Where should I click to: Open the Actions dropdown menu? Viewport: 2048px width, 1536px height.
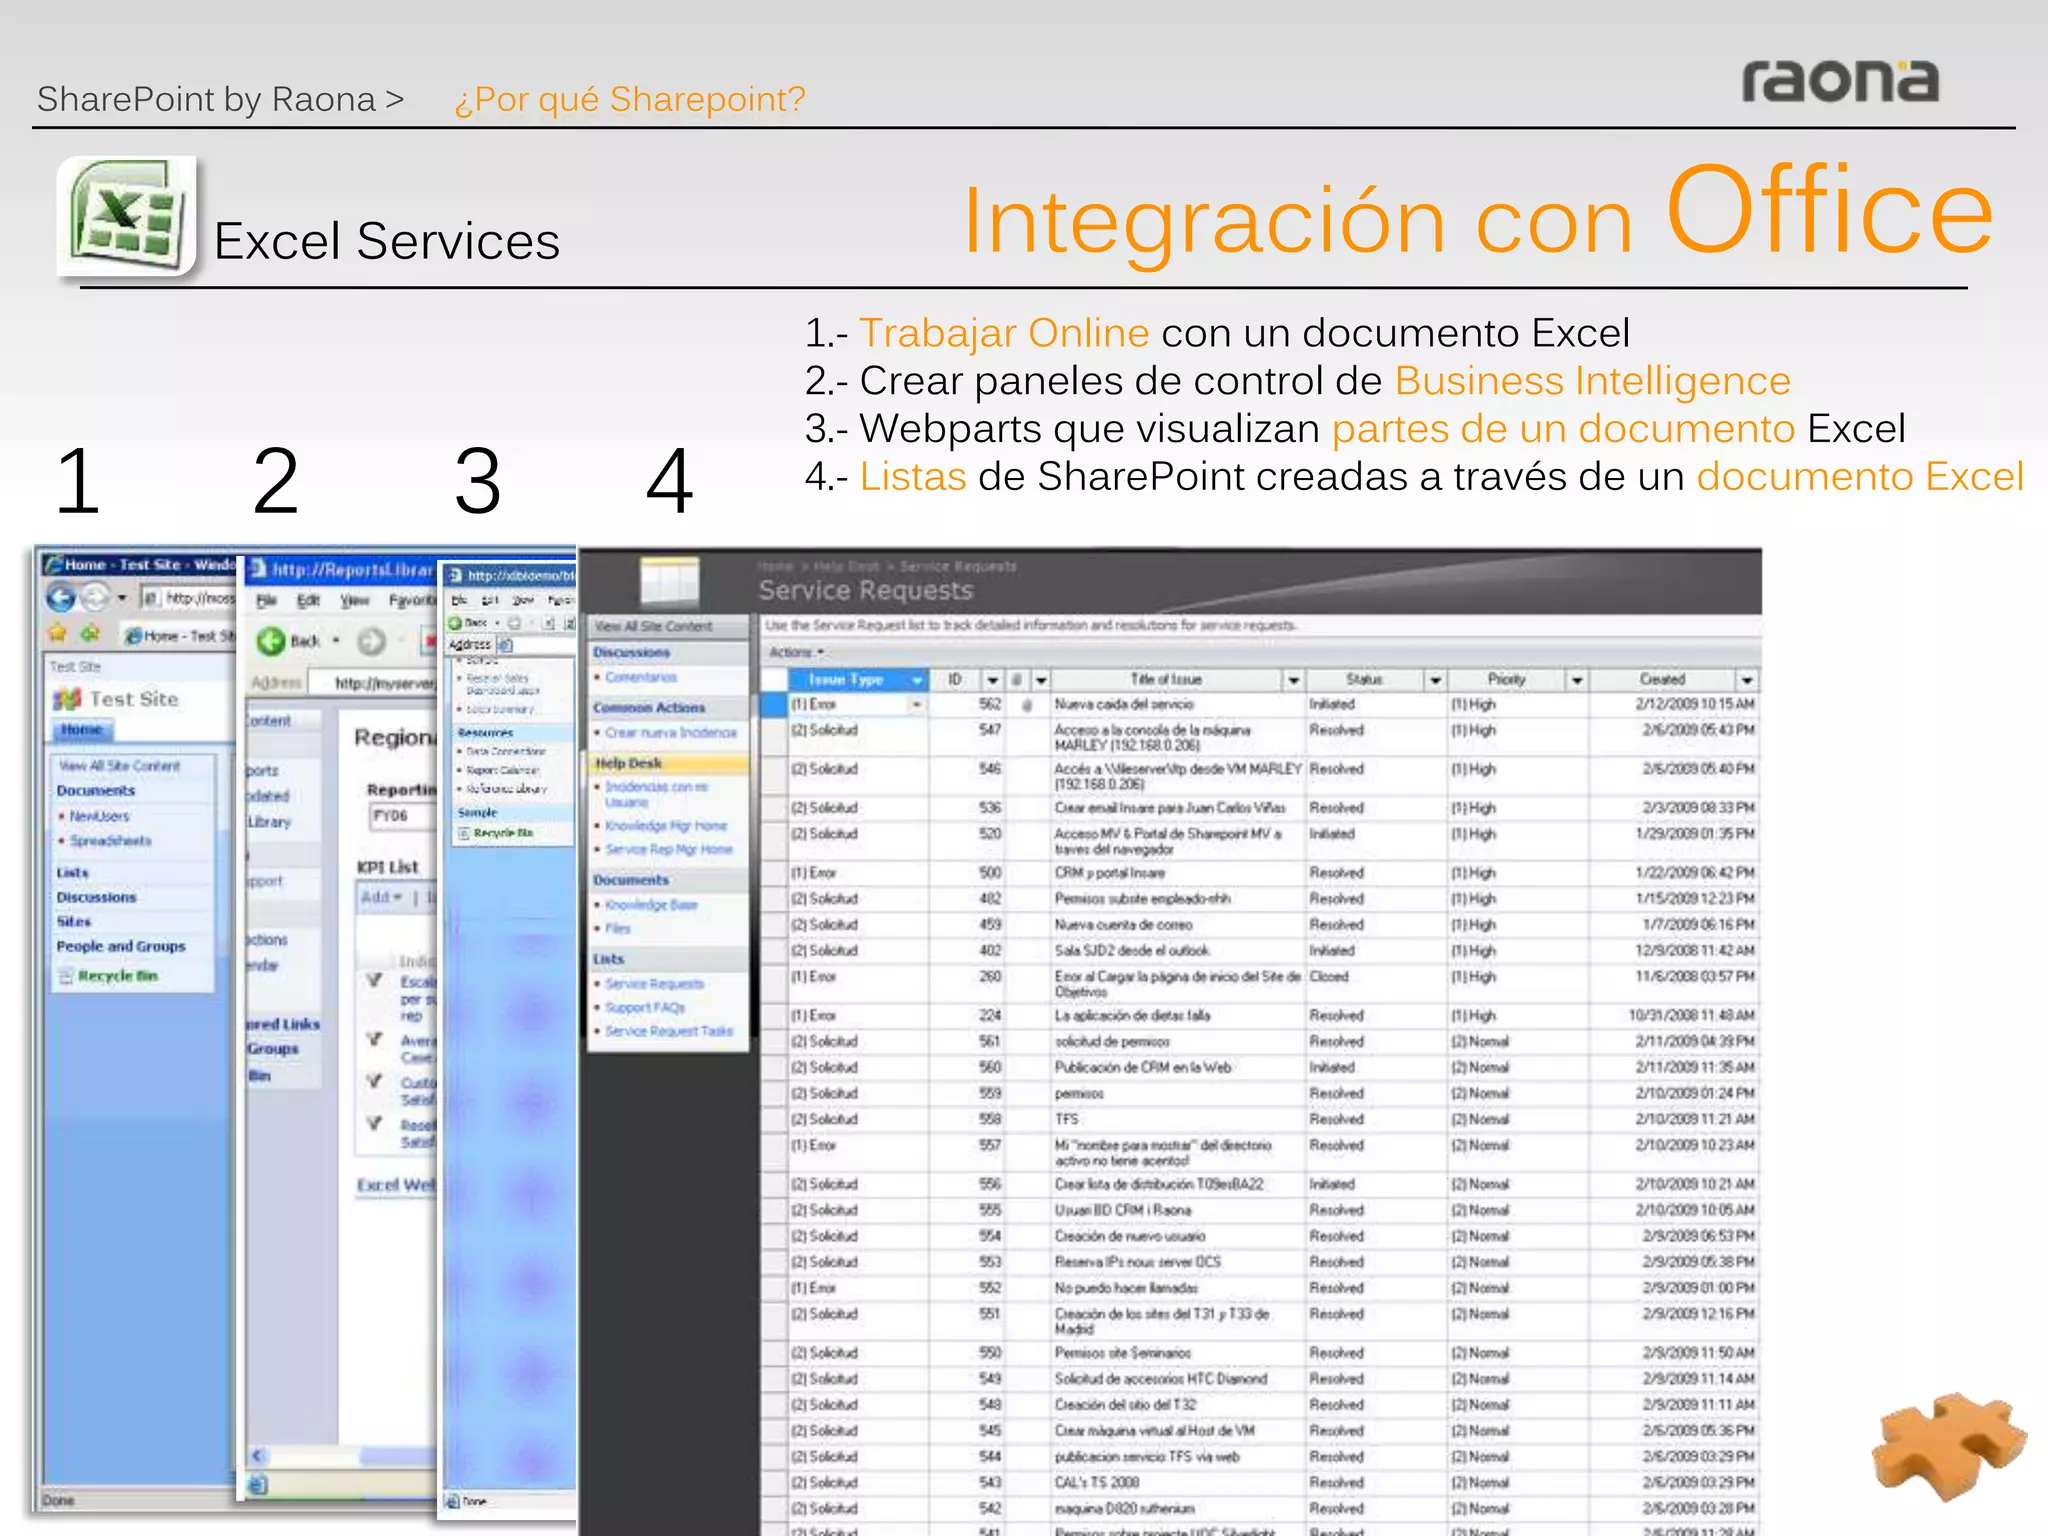tap(796, 652)
